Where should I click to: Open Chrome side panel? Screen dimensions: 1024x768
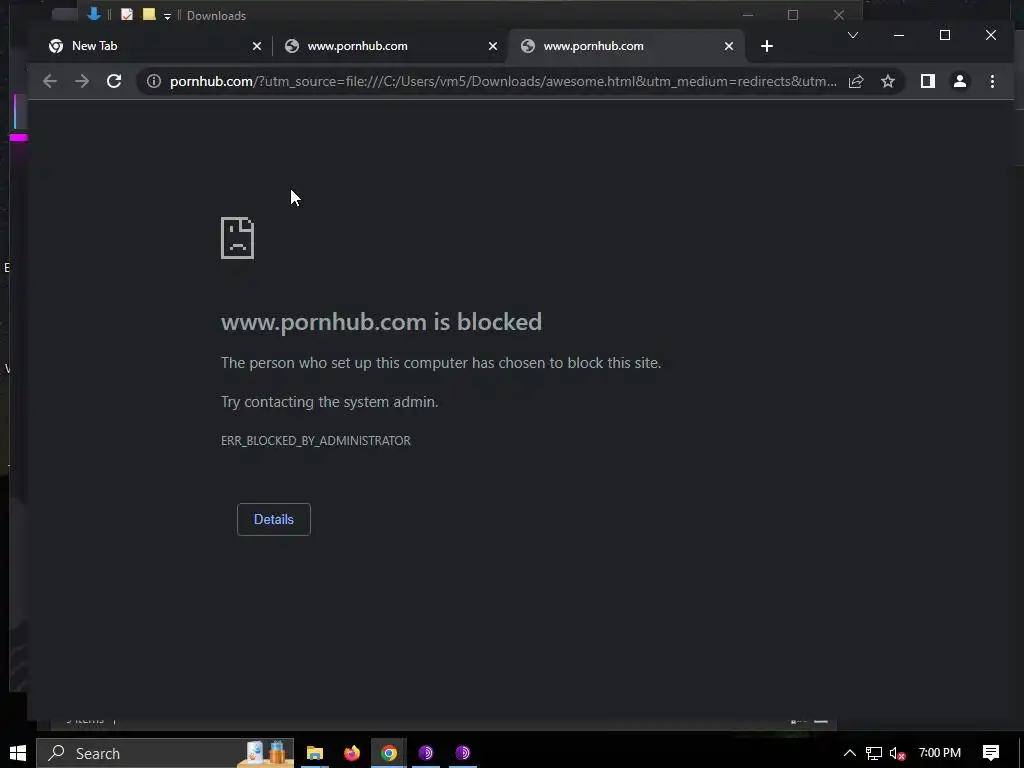[x=927, y=81]
